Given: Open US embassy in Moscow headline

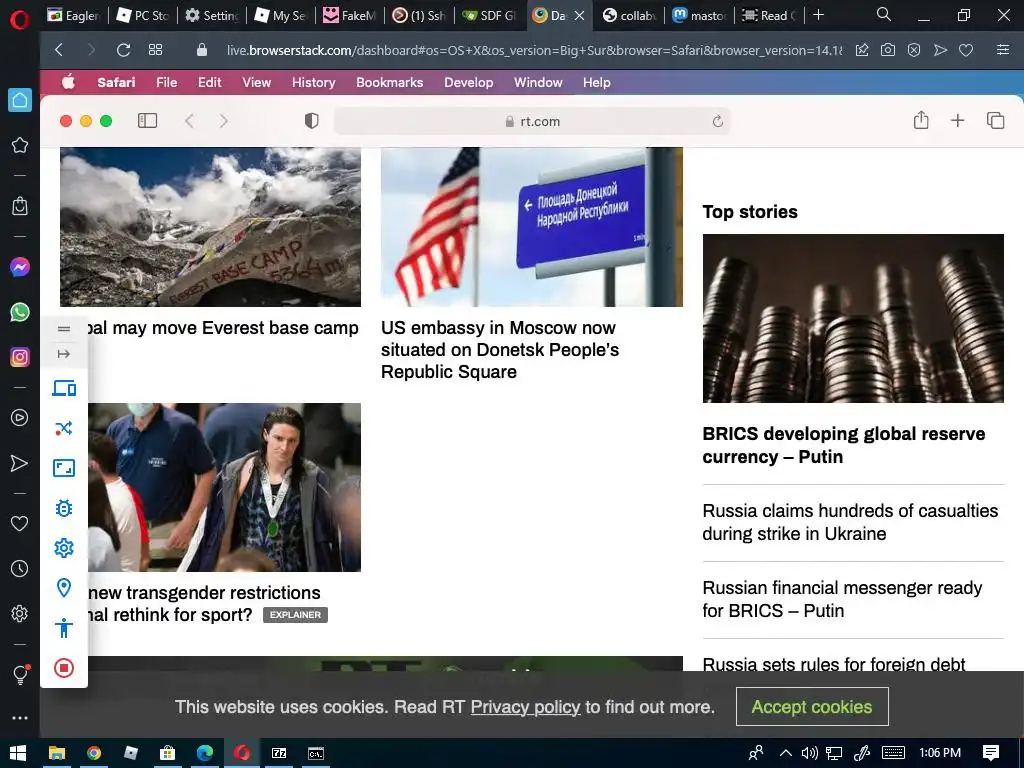Looking at the screenshot, I should click(x=500, y=349).
